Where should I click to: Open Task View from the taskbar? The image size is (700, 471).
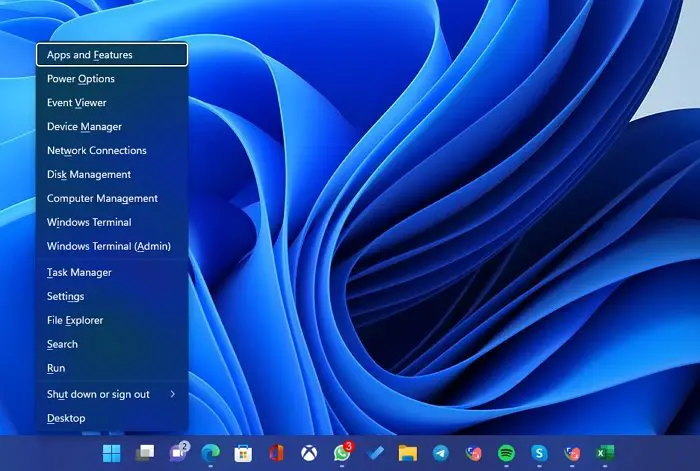click(x=145, y=453)
